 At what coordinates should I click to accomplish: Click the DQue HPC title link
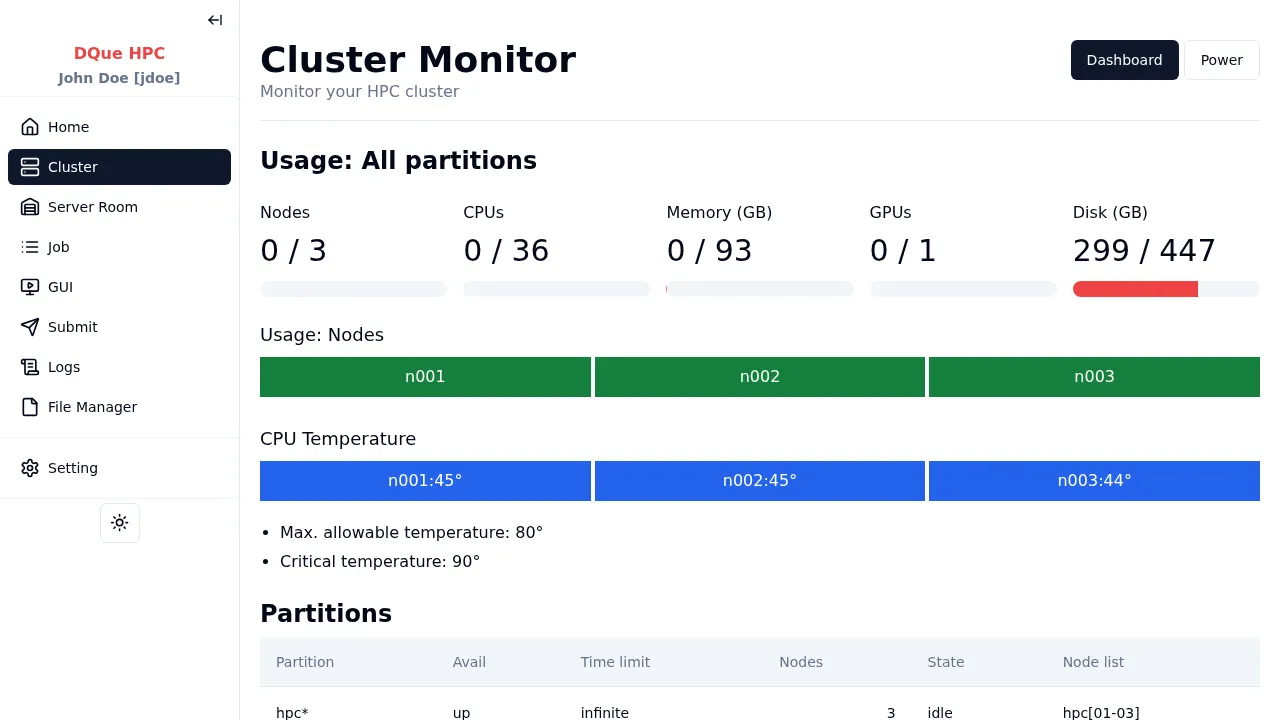tap(119, 53)
